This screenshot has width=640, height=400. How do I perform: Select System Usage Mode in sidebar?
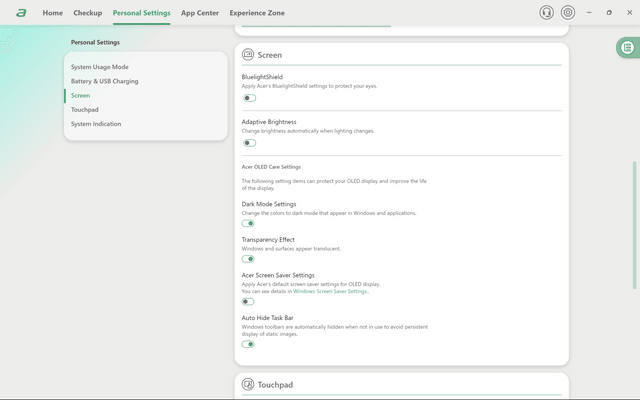[100, 67]
